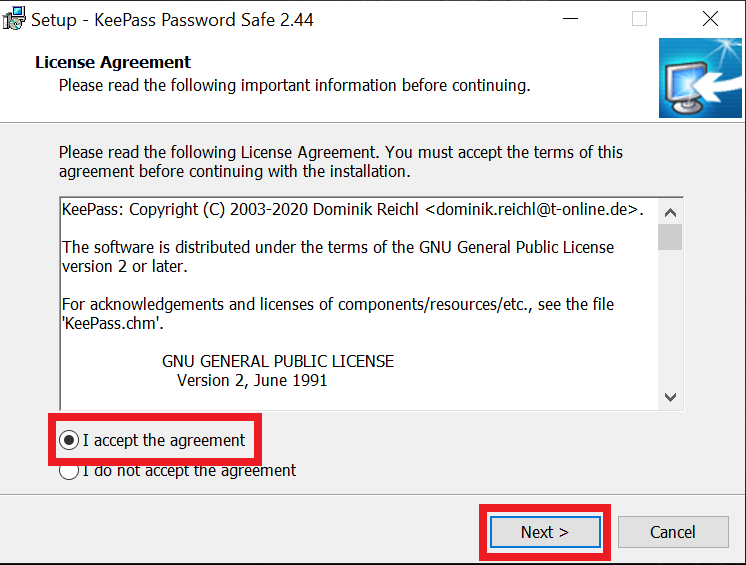Minimize the Setup window
746x565 pixels.
pos(570,19)
